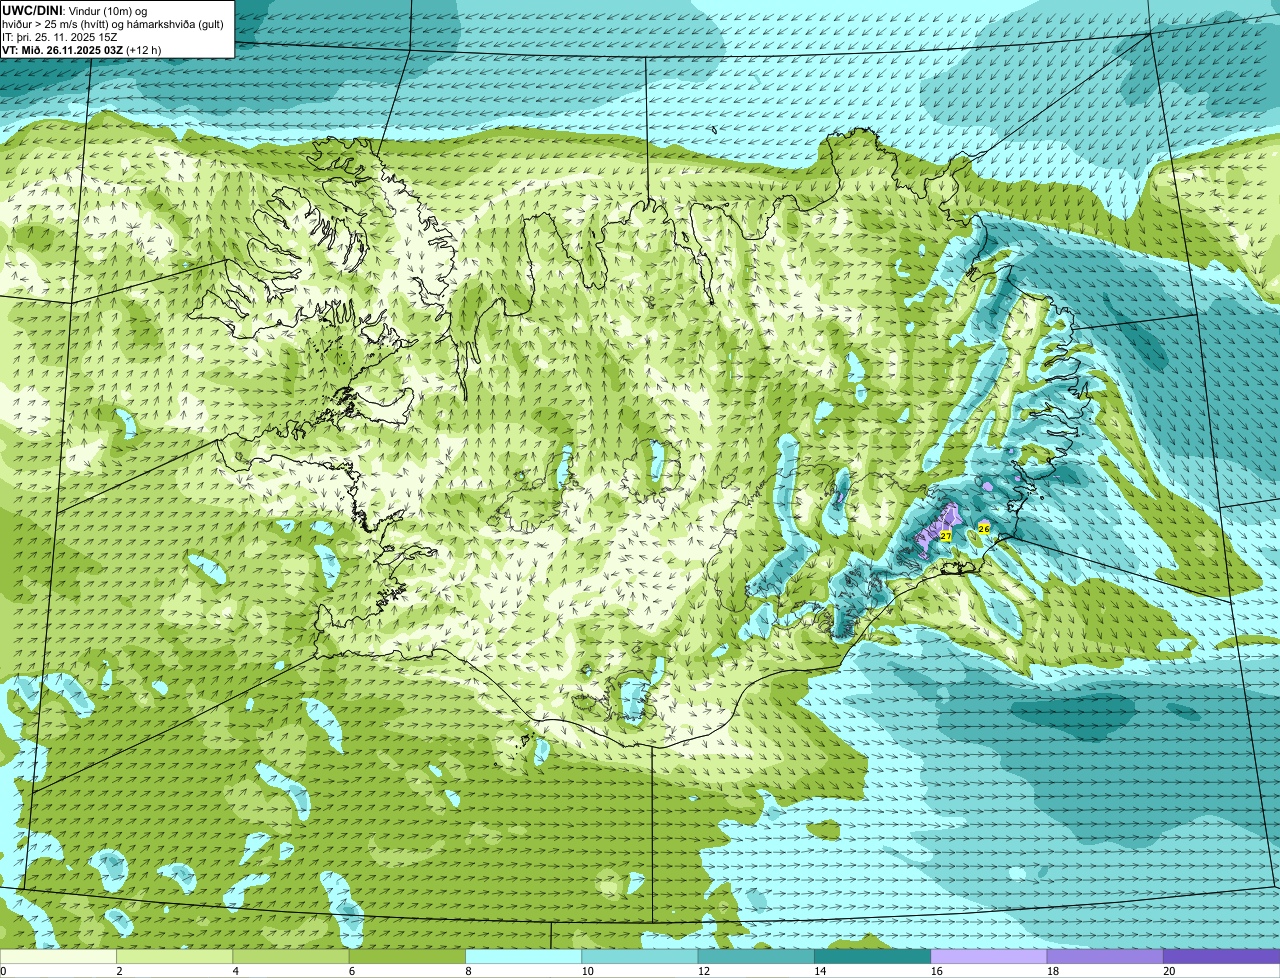
Task: Click the yellow gust label 26 on the map
Action: 984,528
